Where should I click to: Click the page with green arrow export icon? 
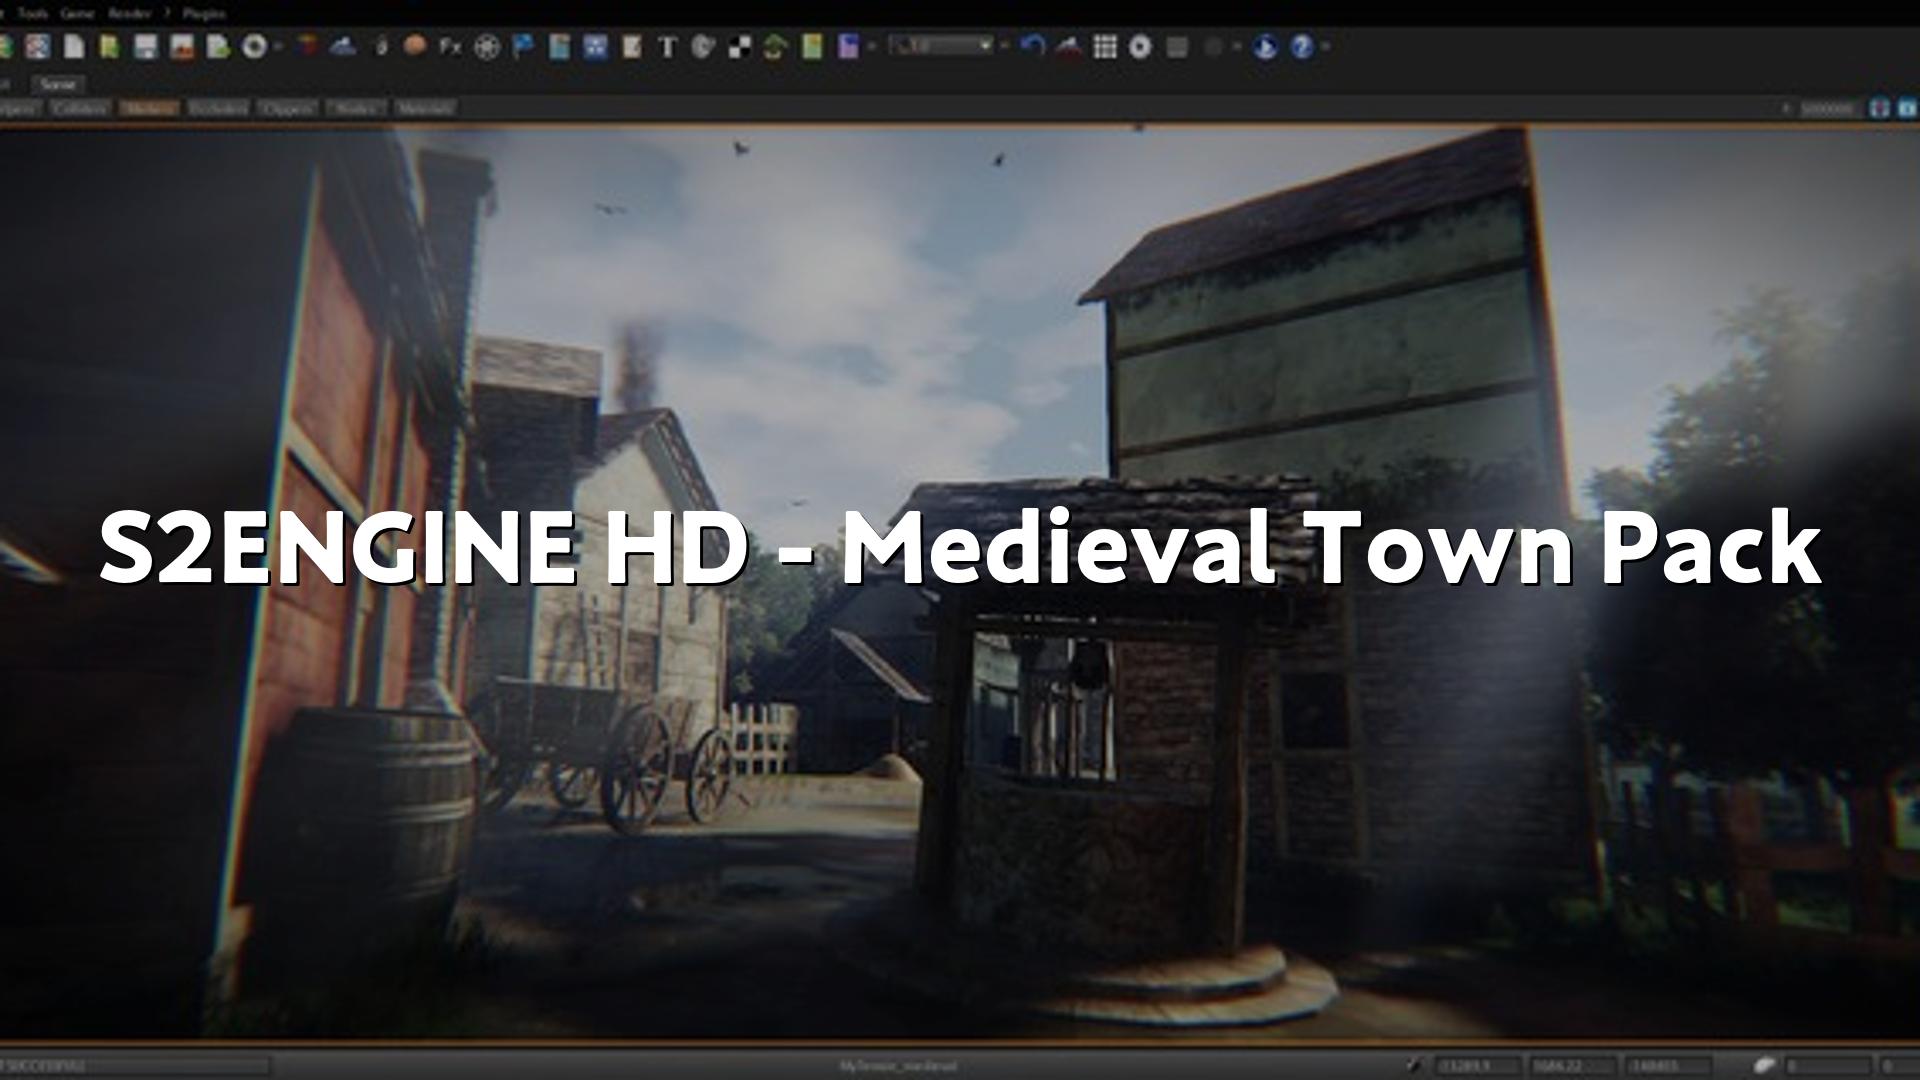point(218,46)
